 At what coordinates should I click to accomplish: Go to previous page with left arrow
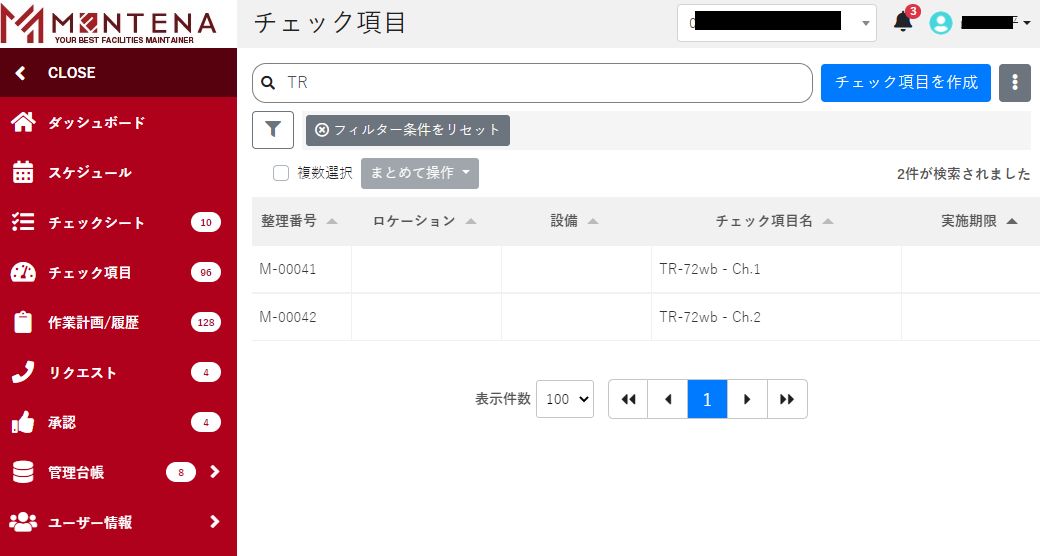click(x=667, y=399)
